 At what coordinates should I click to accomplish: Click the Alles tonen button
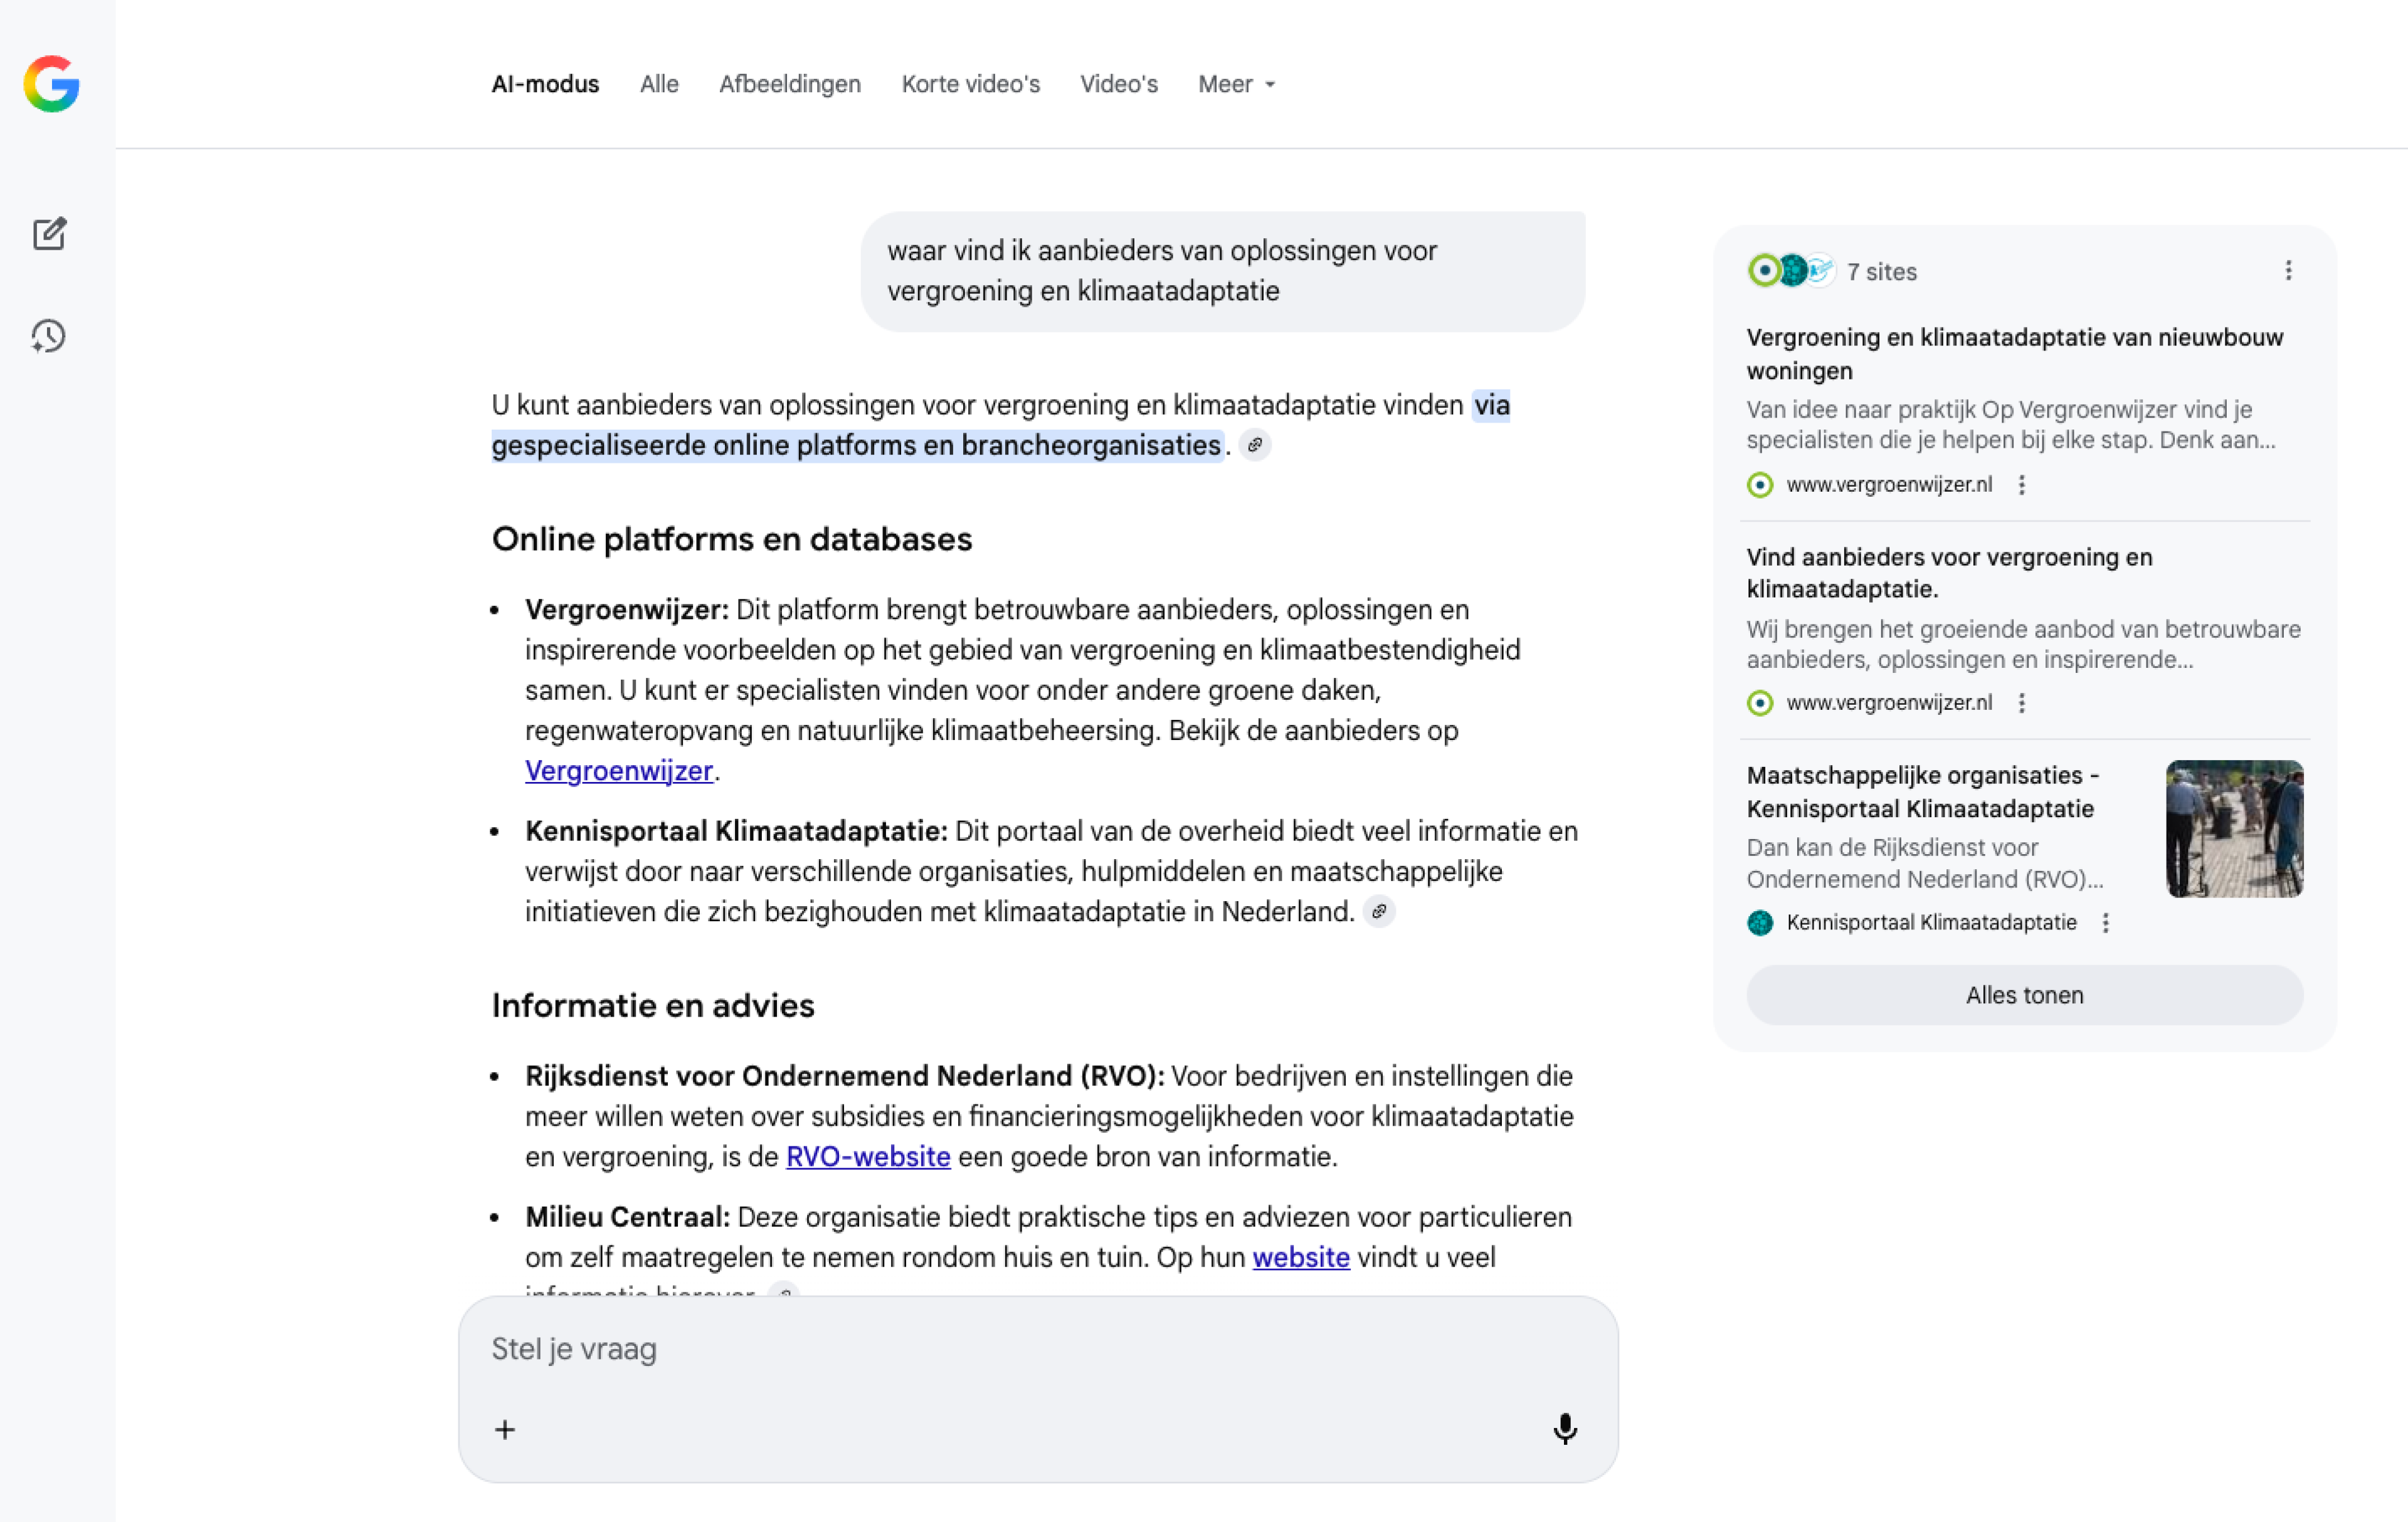coord(2025,995)
